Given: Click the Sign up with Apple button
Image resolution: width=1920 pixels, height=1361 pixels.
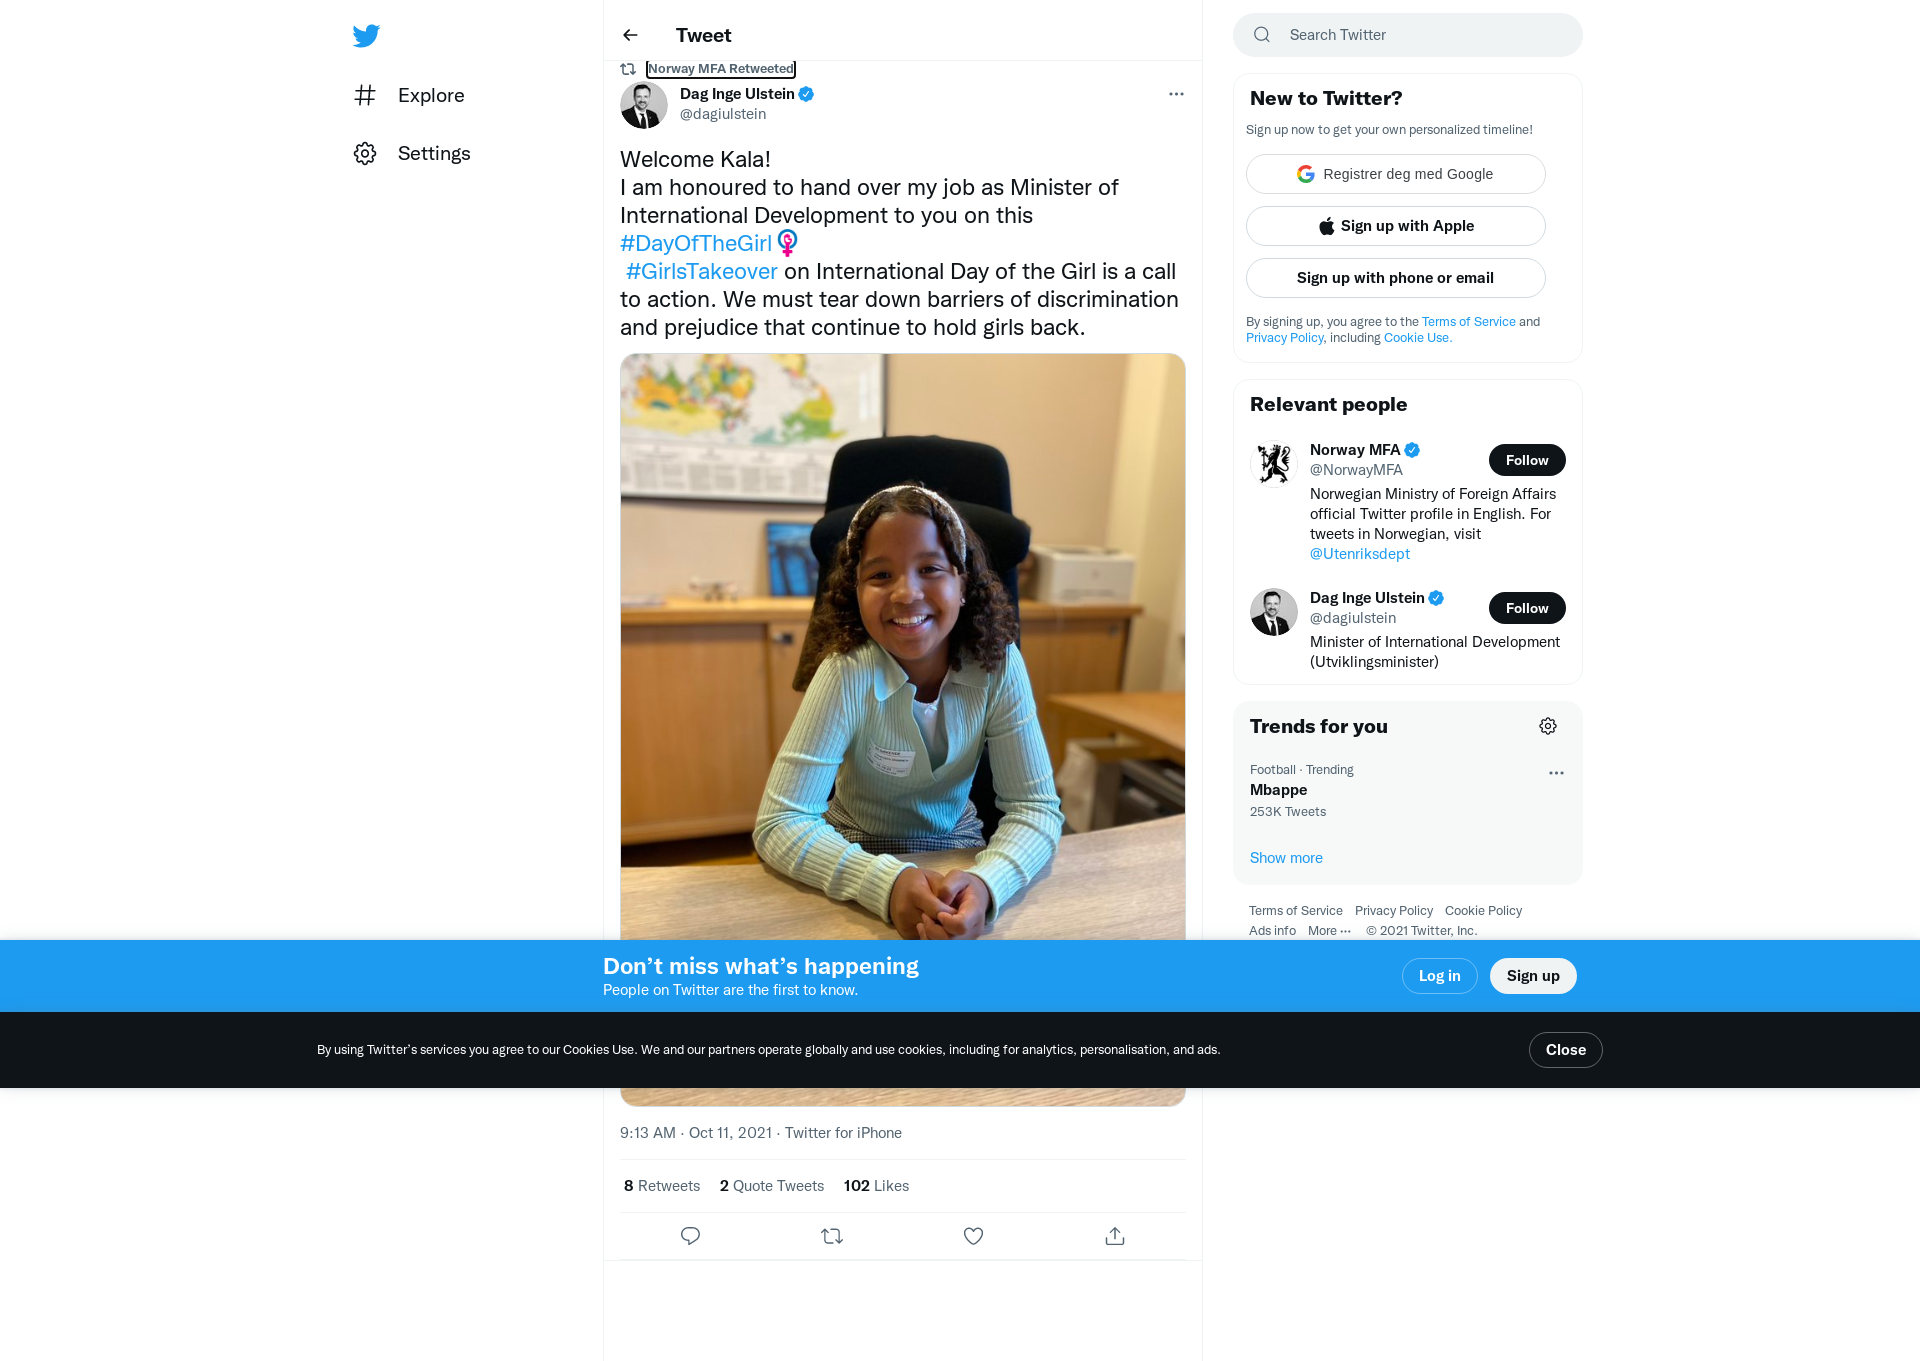Looking at the screenshot, I should tap(1395, 226).
